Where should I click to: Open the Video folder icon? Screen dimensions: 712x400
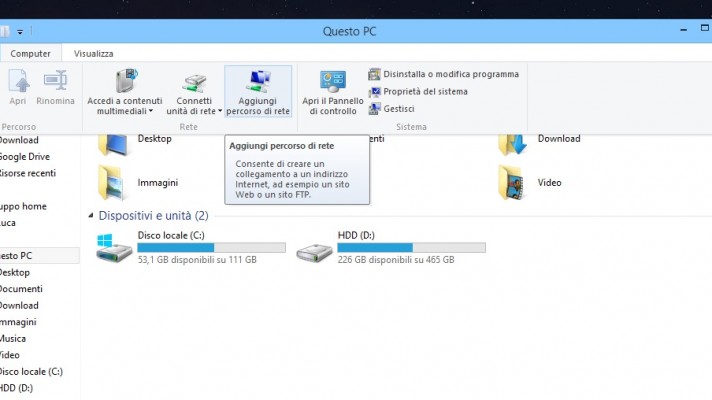point(513,183)
